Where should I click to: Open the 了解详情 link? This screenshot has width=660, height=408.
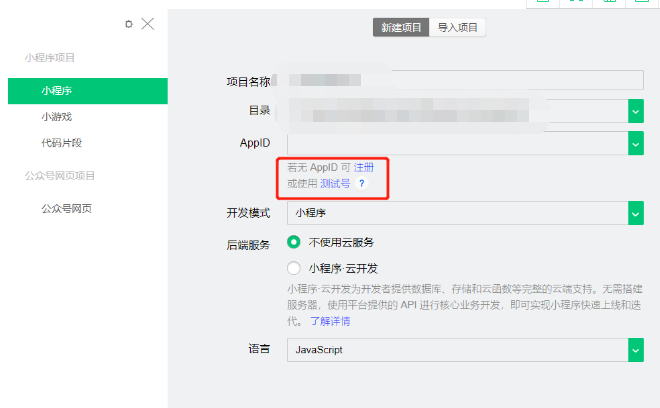point(330,321)
